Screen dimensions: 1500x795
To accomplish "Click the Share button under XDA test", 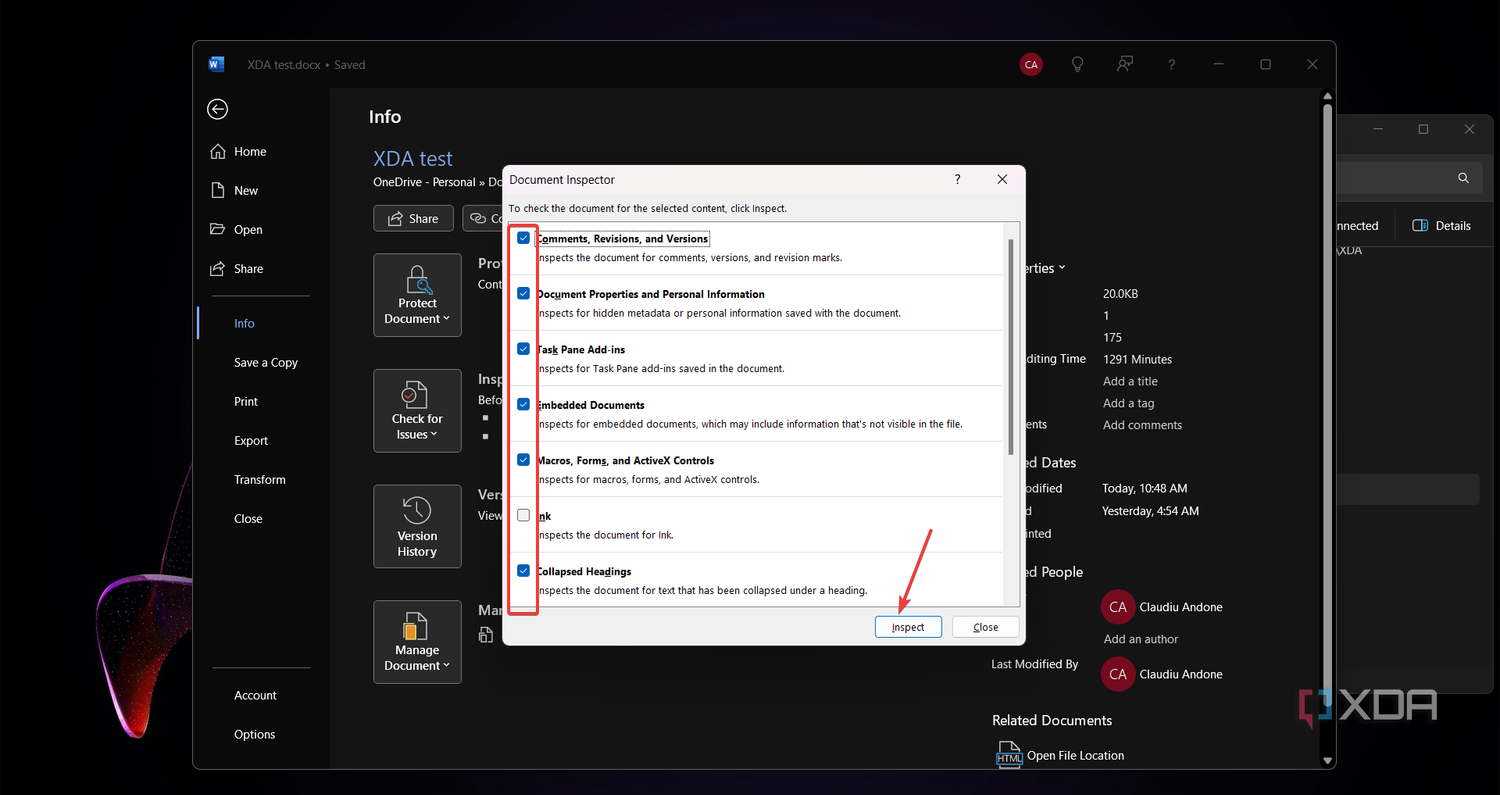I will tap(413, 219).
